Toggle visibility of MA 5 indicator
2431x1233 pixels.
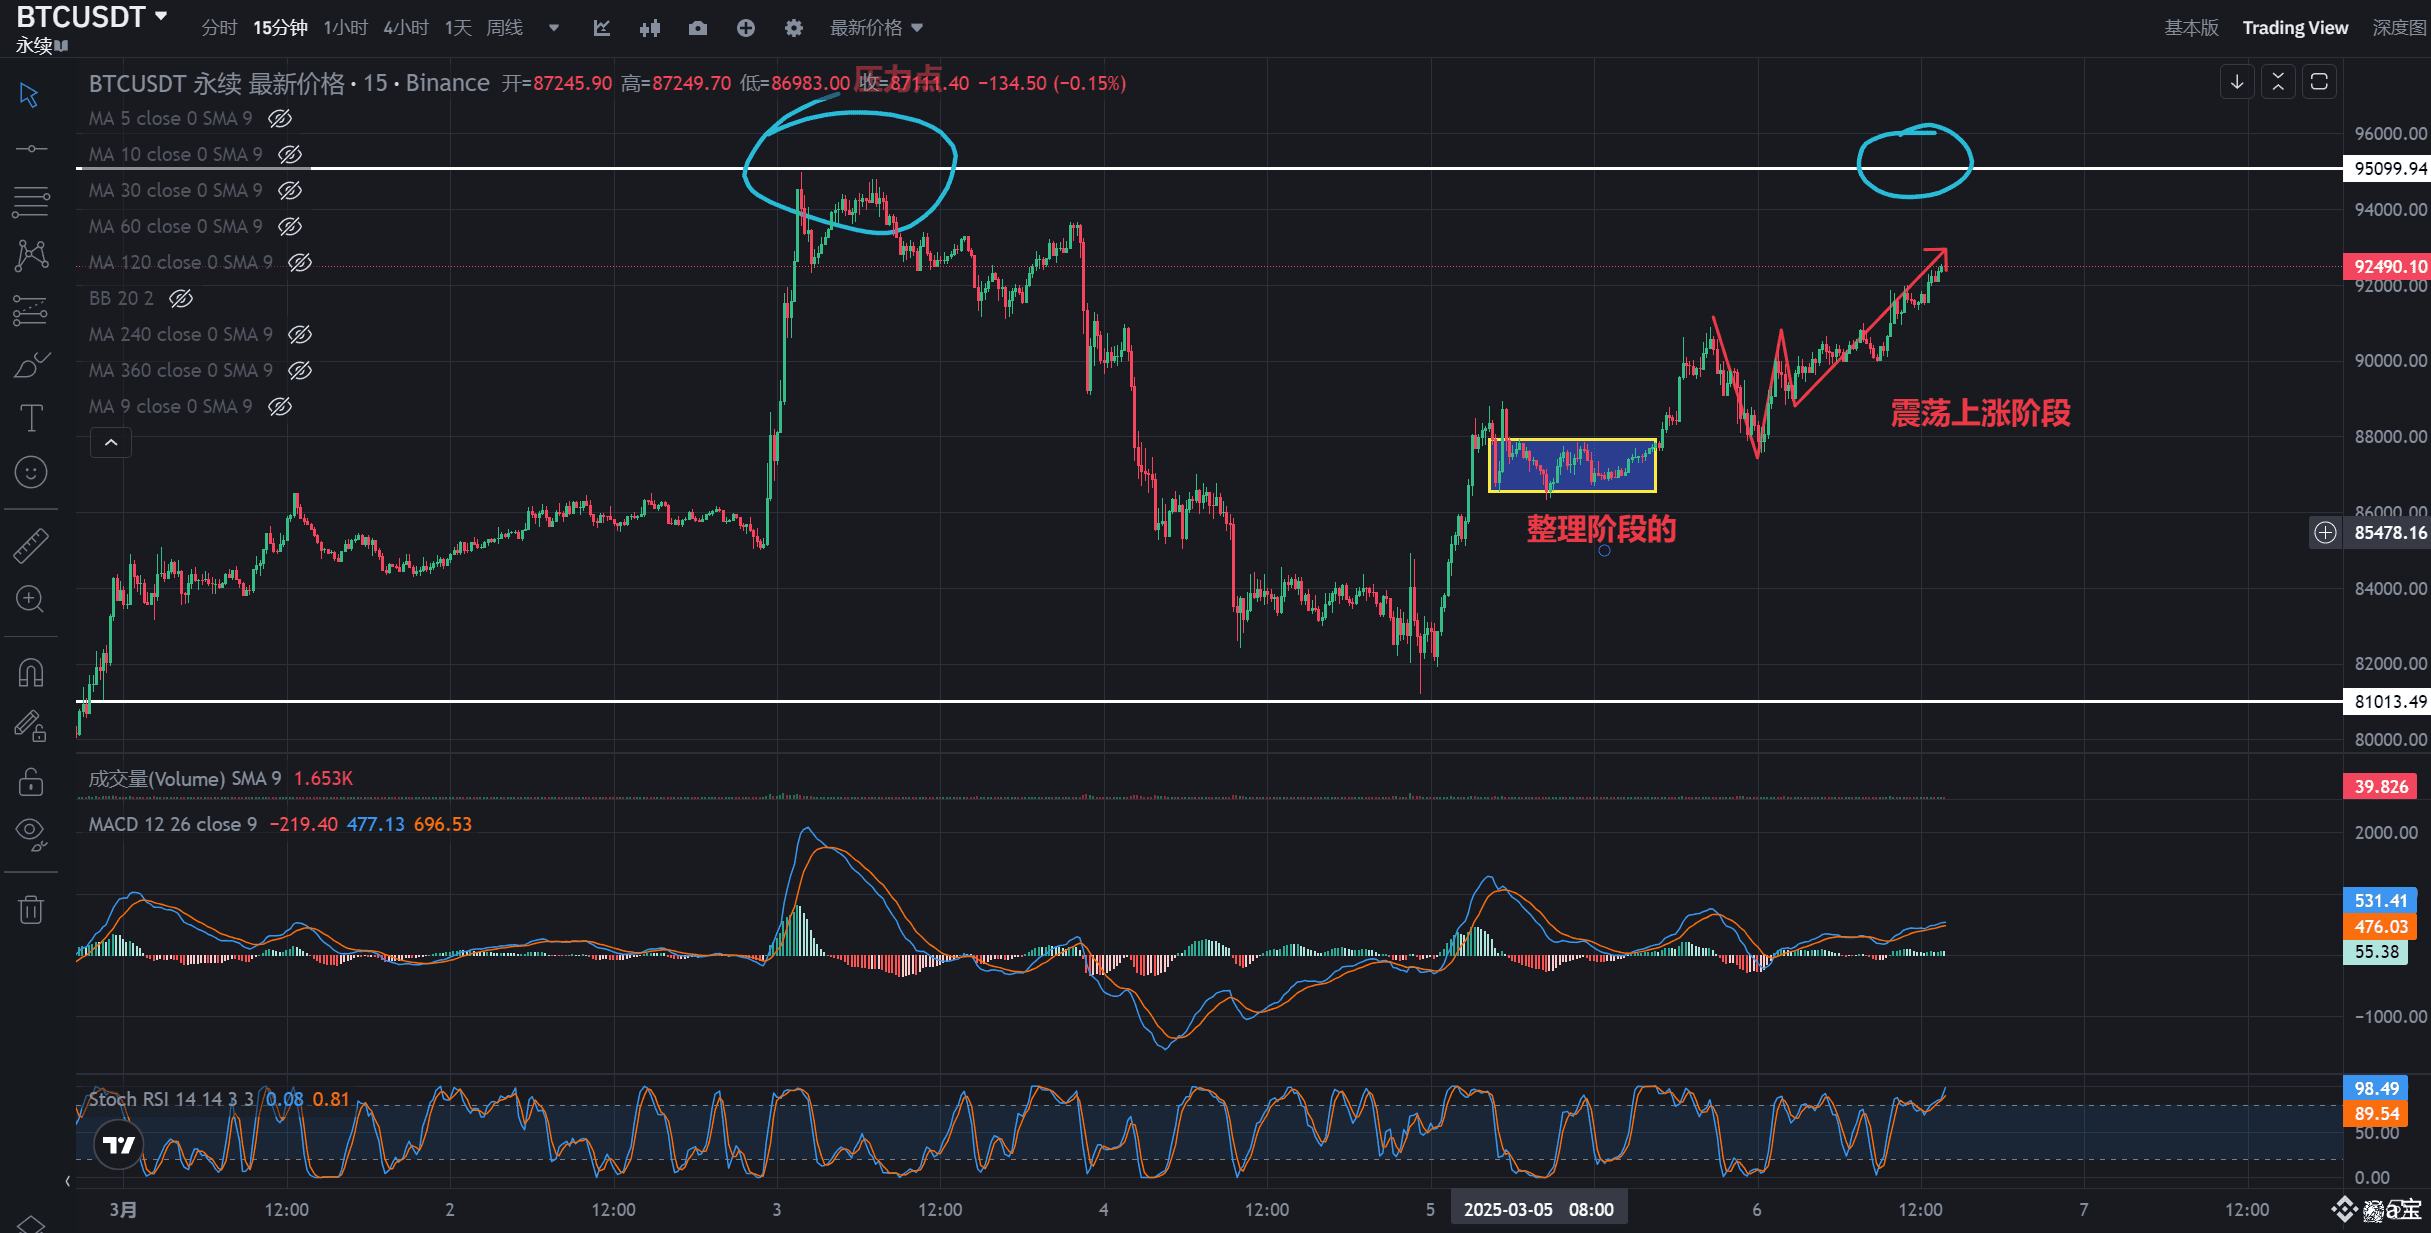tap(280, 118)
